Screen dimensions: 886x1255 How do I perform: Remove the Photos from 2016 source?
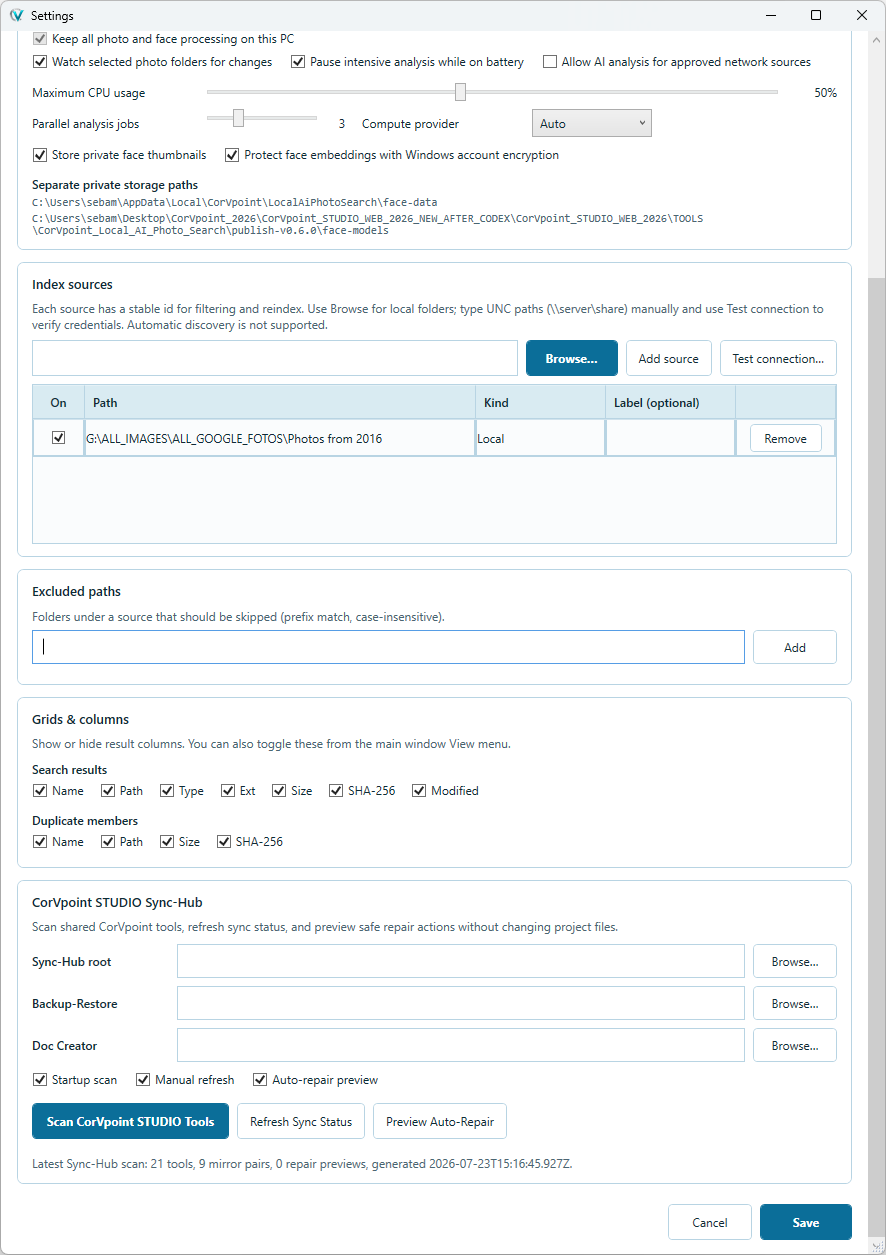(786, 438)
